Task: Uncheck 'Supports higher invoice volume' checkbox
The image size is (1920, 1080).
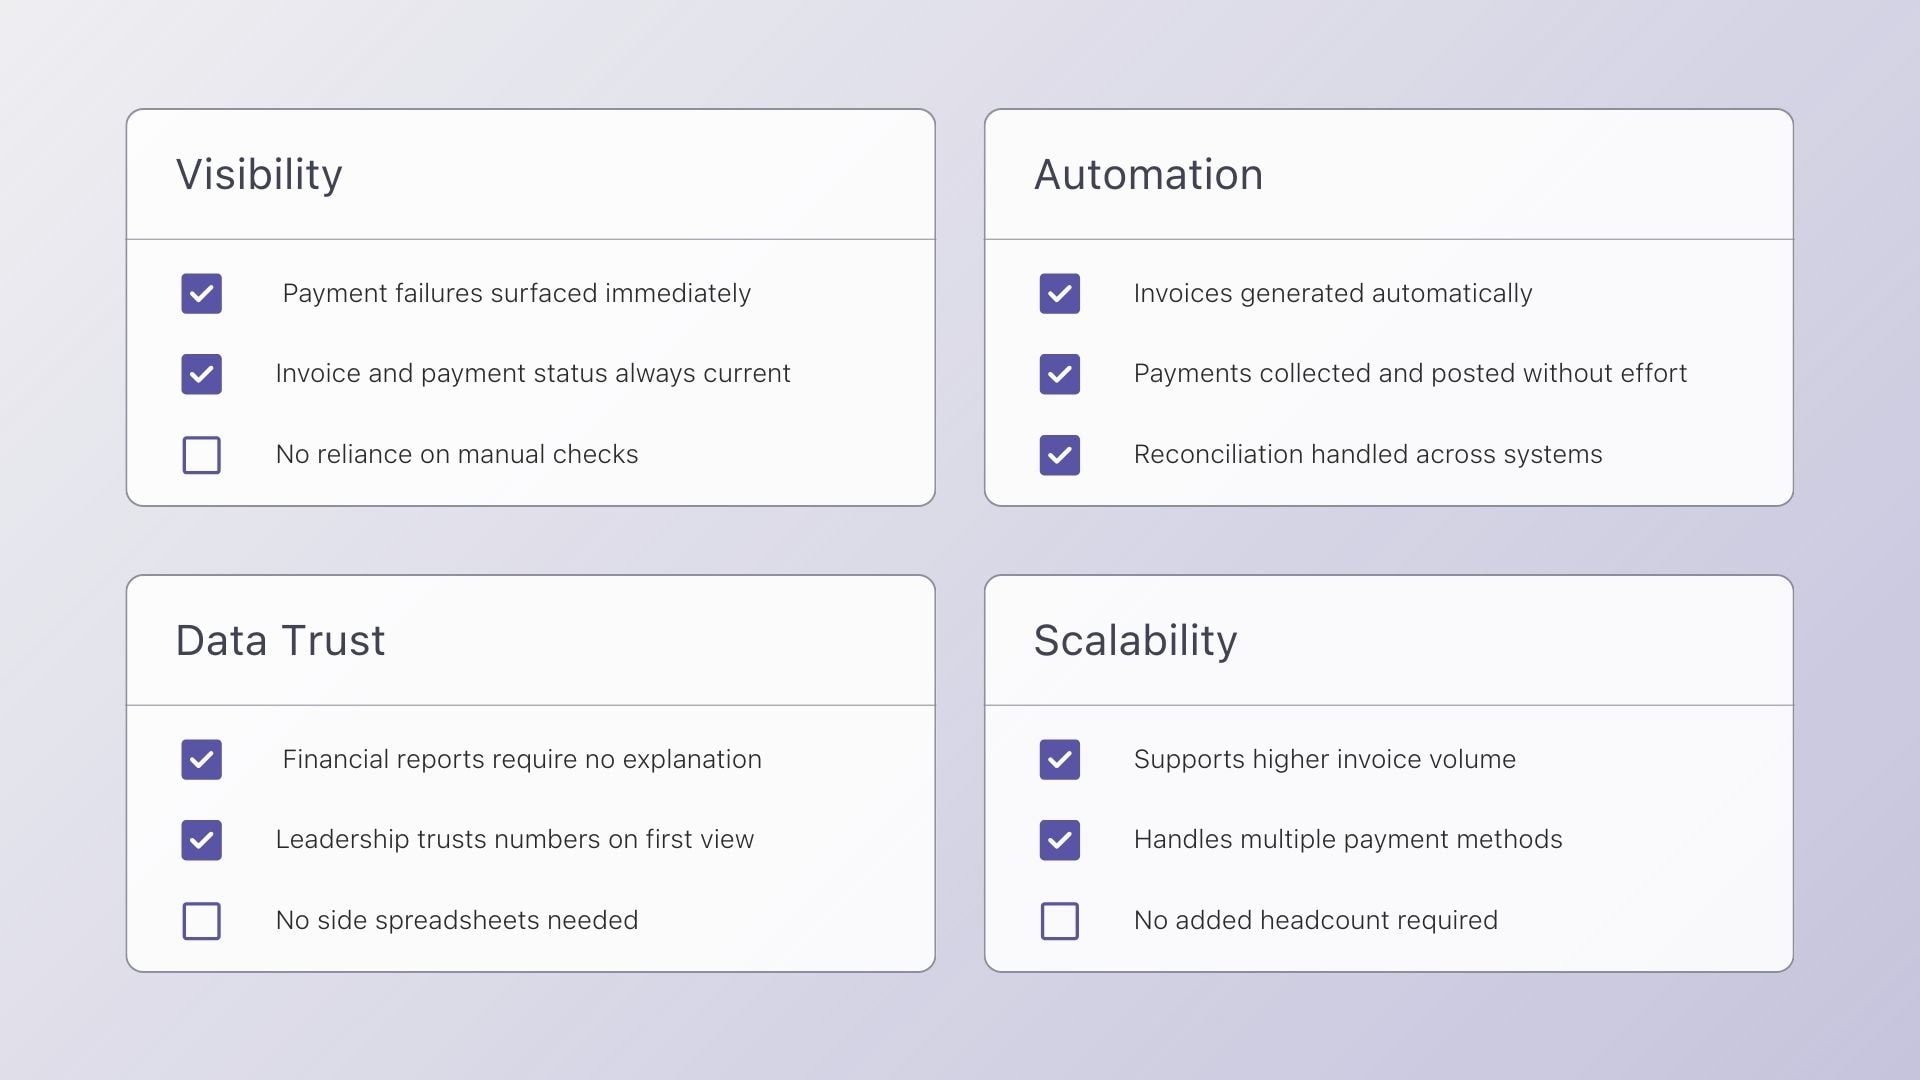Action: 1059,760
